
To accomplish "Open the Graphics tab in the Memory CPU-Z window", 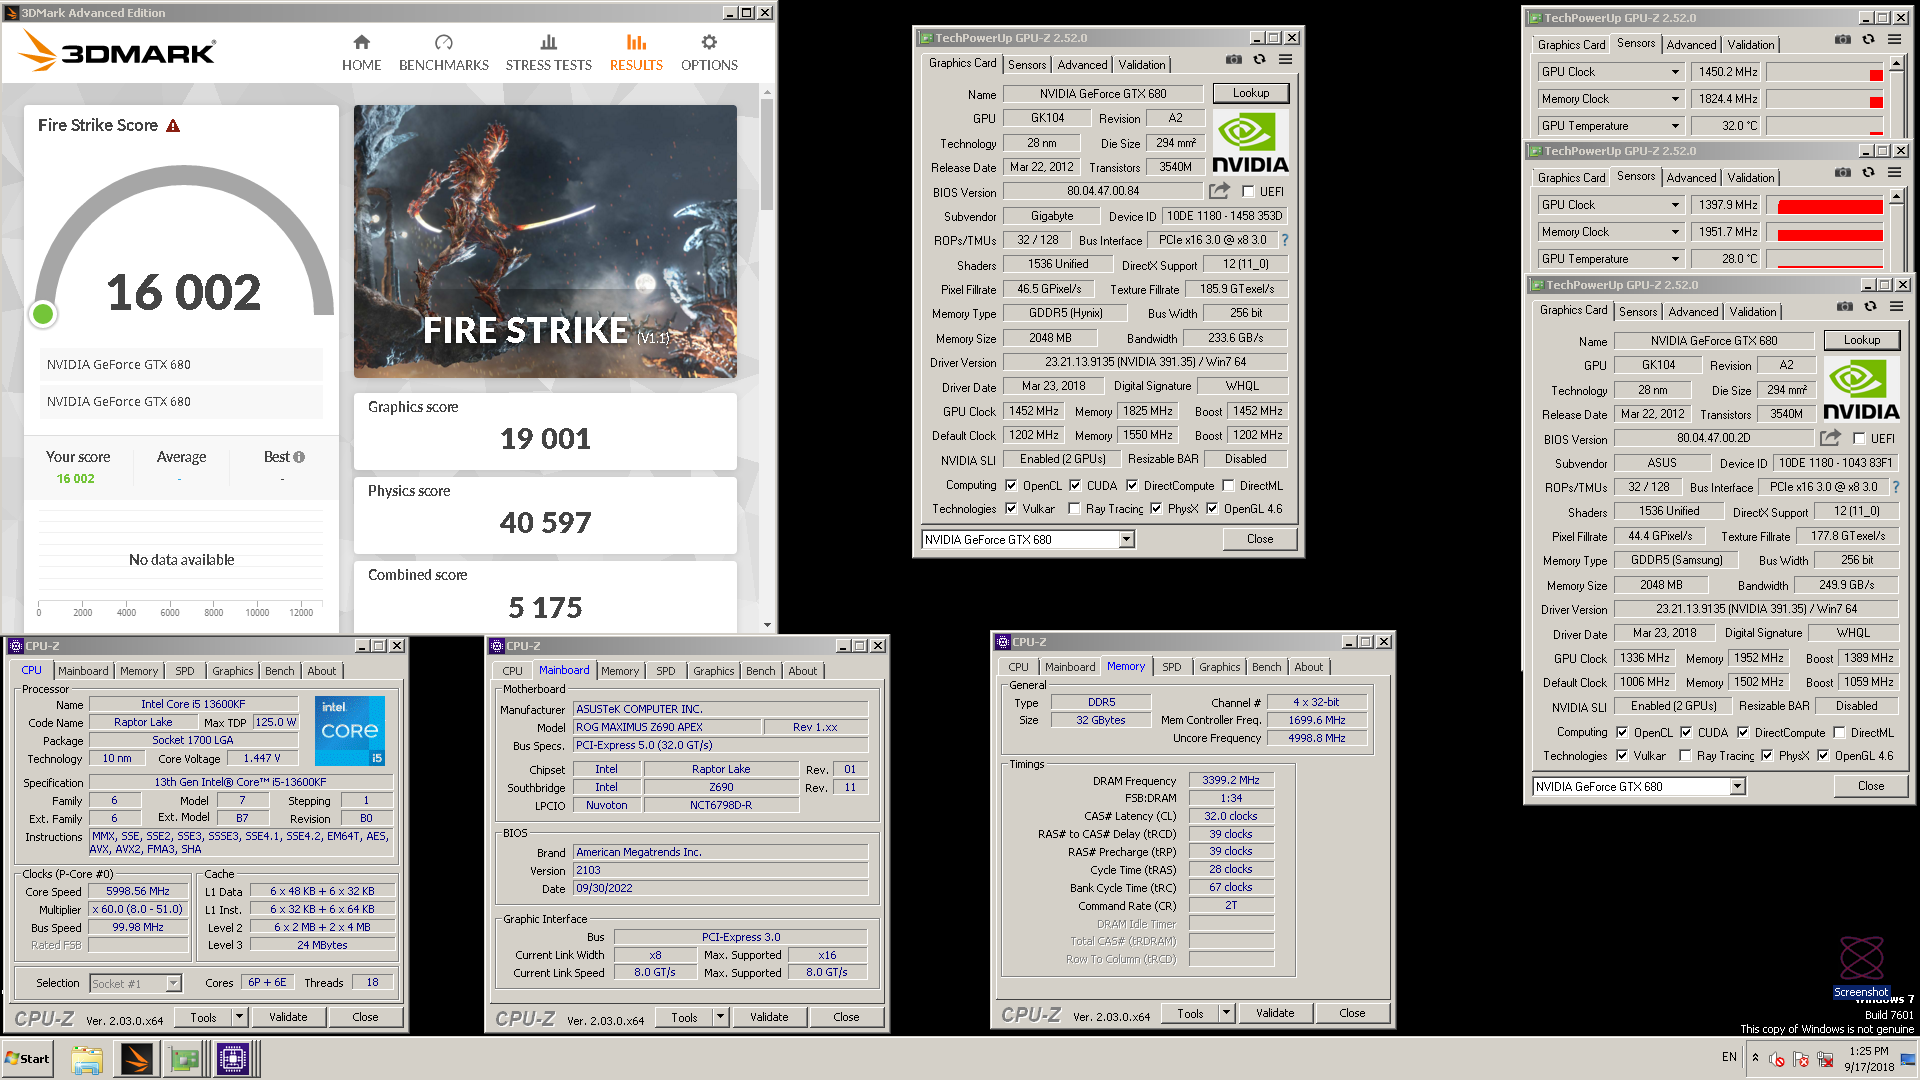I will pyautogui.click(x=1219, y=667).
